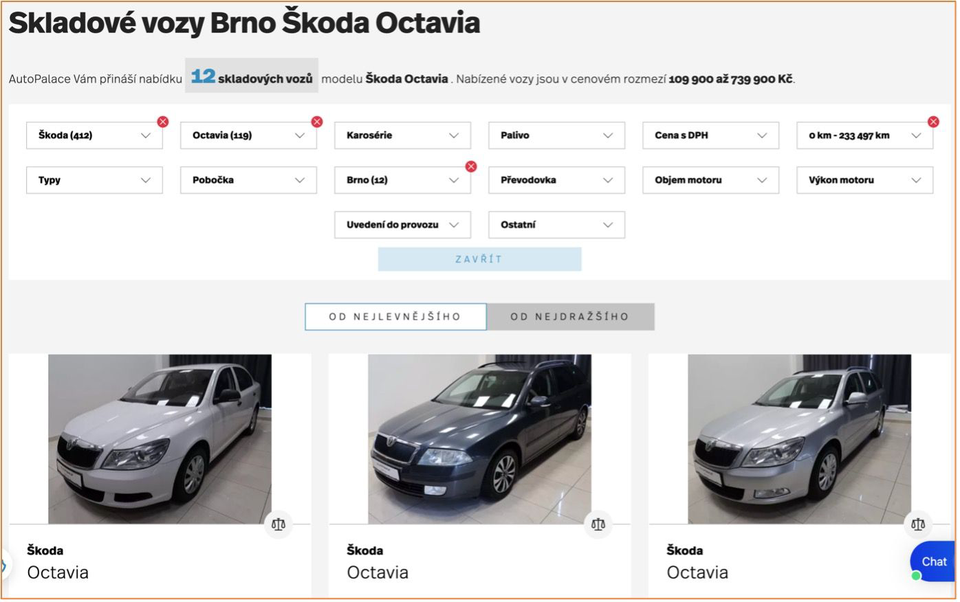Add dark gray Octavia to comparison
This screenshot has height=602, width=960.
pos(598,524)
